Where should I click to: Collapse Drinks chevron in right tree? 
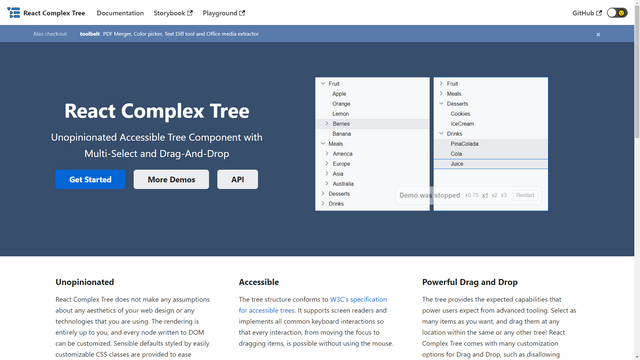(x=441, y=133)
